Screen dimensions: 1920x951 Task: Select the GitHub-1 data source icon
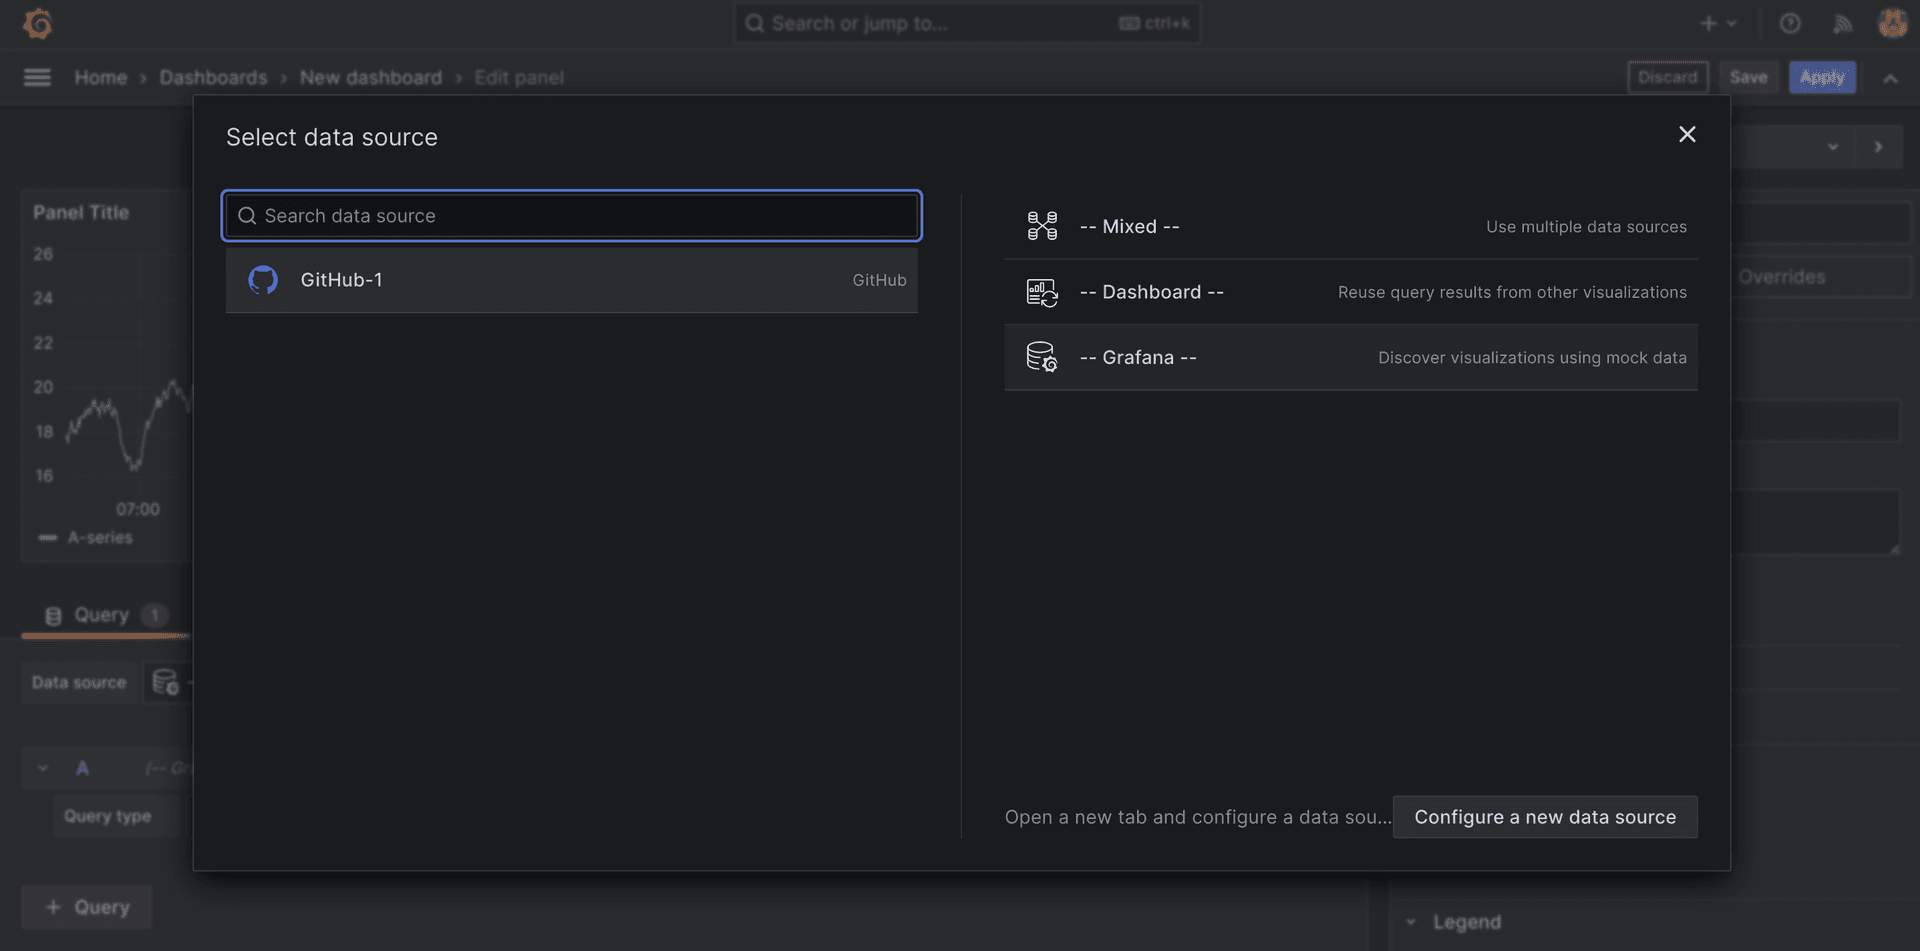(x=263, y=280)
